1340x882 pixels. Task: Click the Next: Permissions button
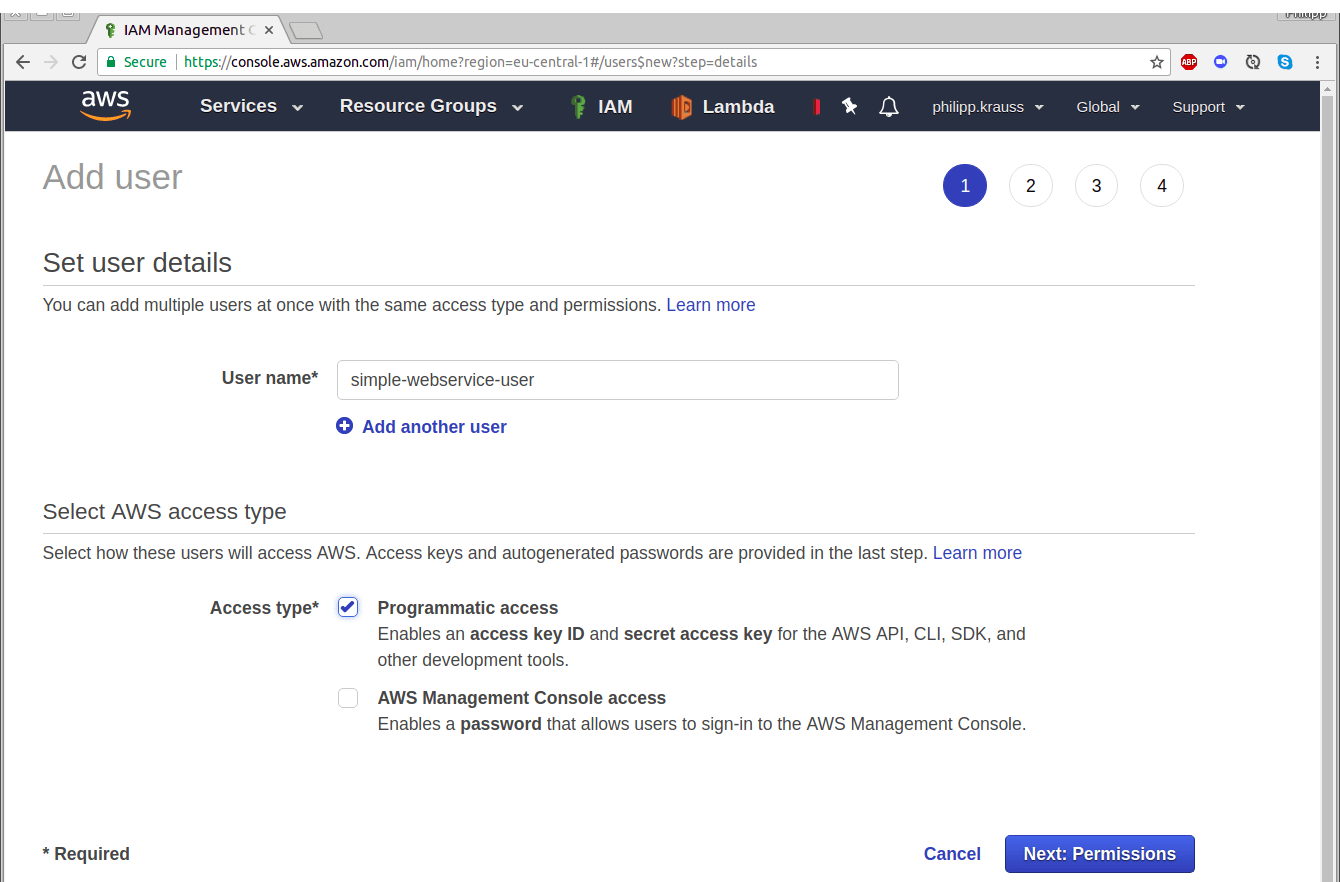pyautogui.click(x=1099, y=854)
